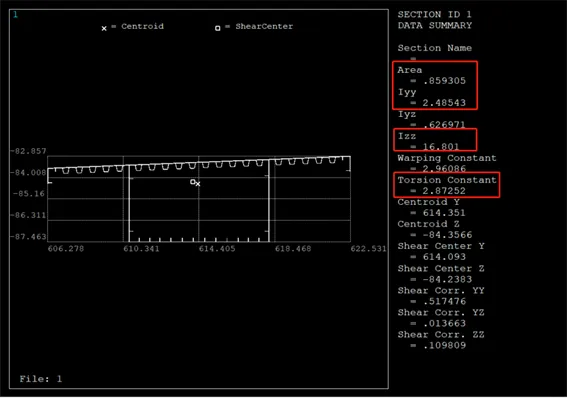567x398 pixels.
Task: Click the shear center square marker in the plot
Action: tap(193, 181)
